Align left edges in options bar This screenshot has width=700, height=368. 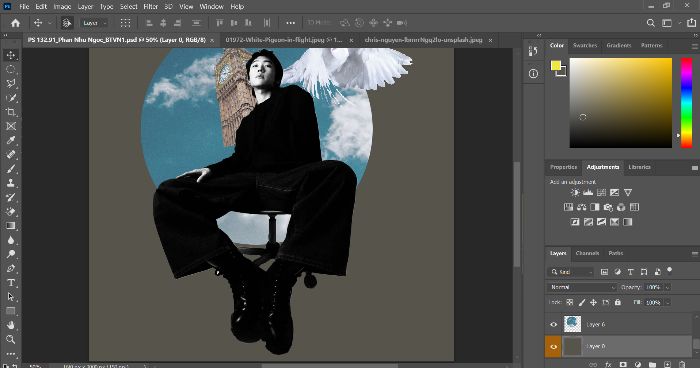[x=150, y=23]
